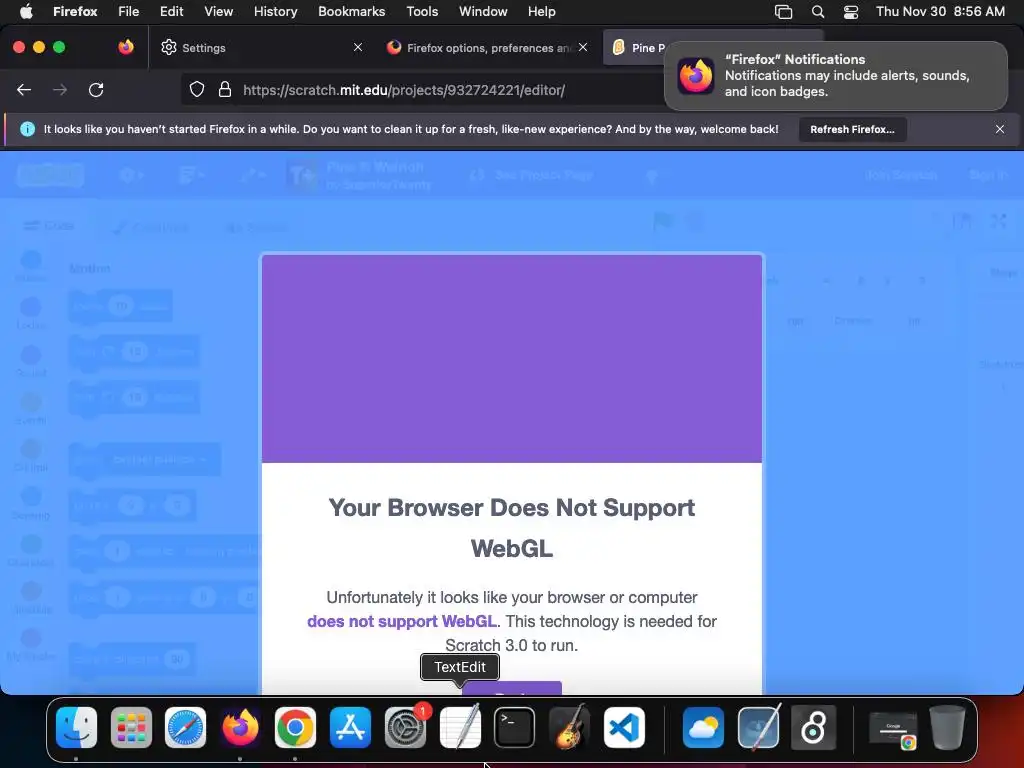1024x768 pixels.
Task: Click the forward navigation arrow
Action: (60, 90)
